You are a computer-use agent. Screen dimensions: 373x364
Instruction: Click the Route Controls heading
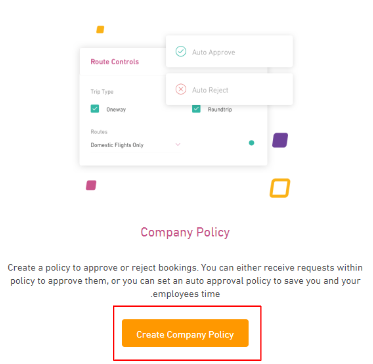[115, 62]
